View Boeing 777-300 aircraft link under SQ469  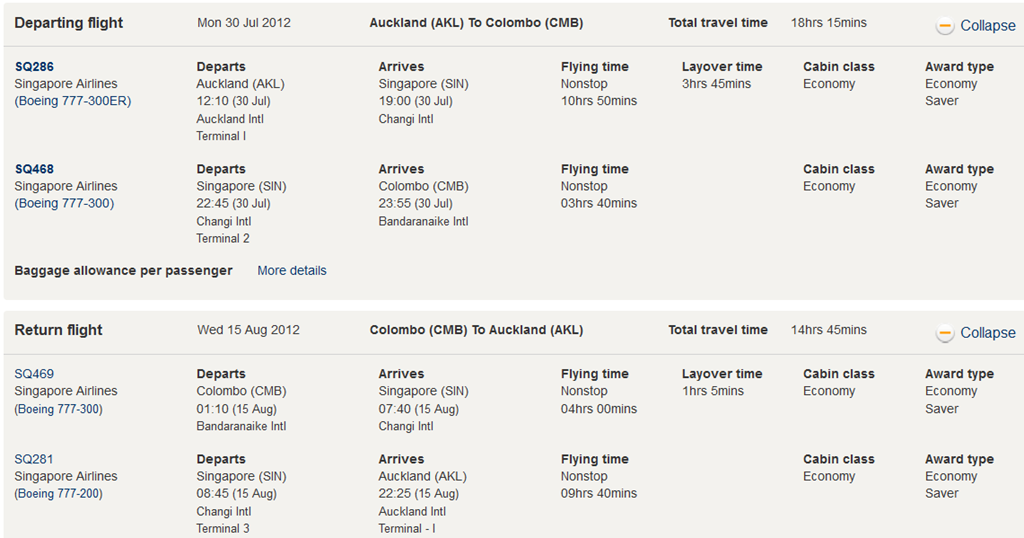58,408
